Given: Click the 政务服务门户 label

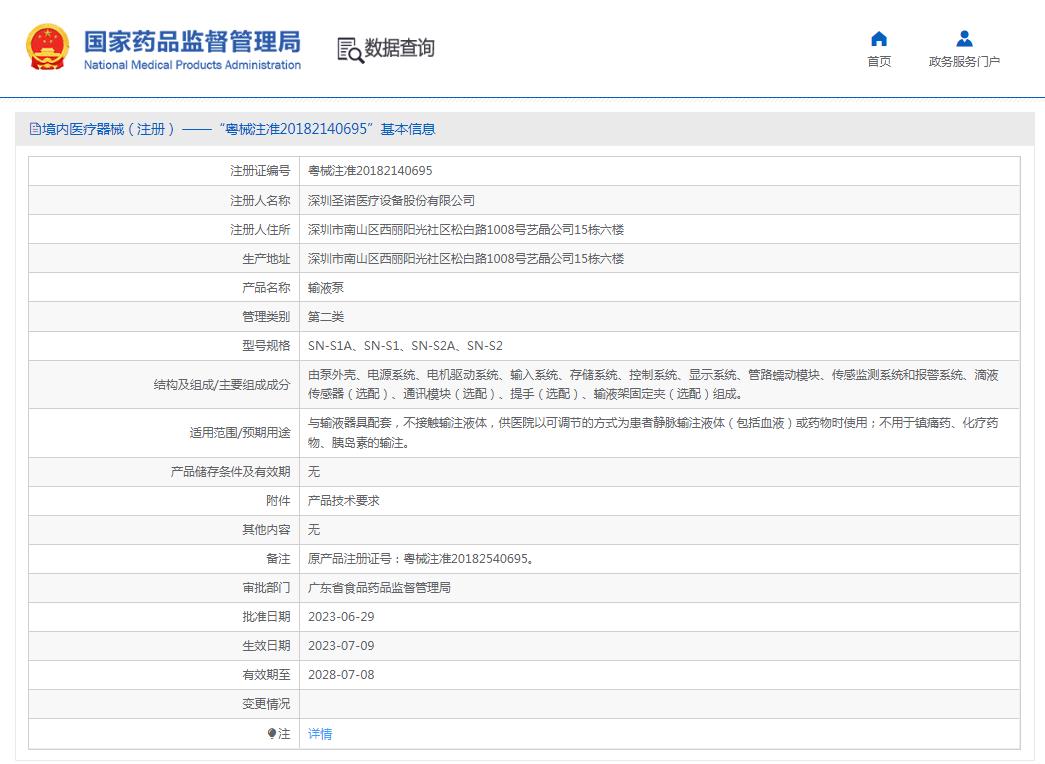Looking at the screenshot, I should (x=964, y=61).
